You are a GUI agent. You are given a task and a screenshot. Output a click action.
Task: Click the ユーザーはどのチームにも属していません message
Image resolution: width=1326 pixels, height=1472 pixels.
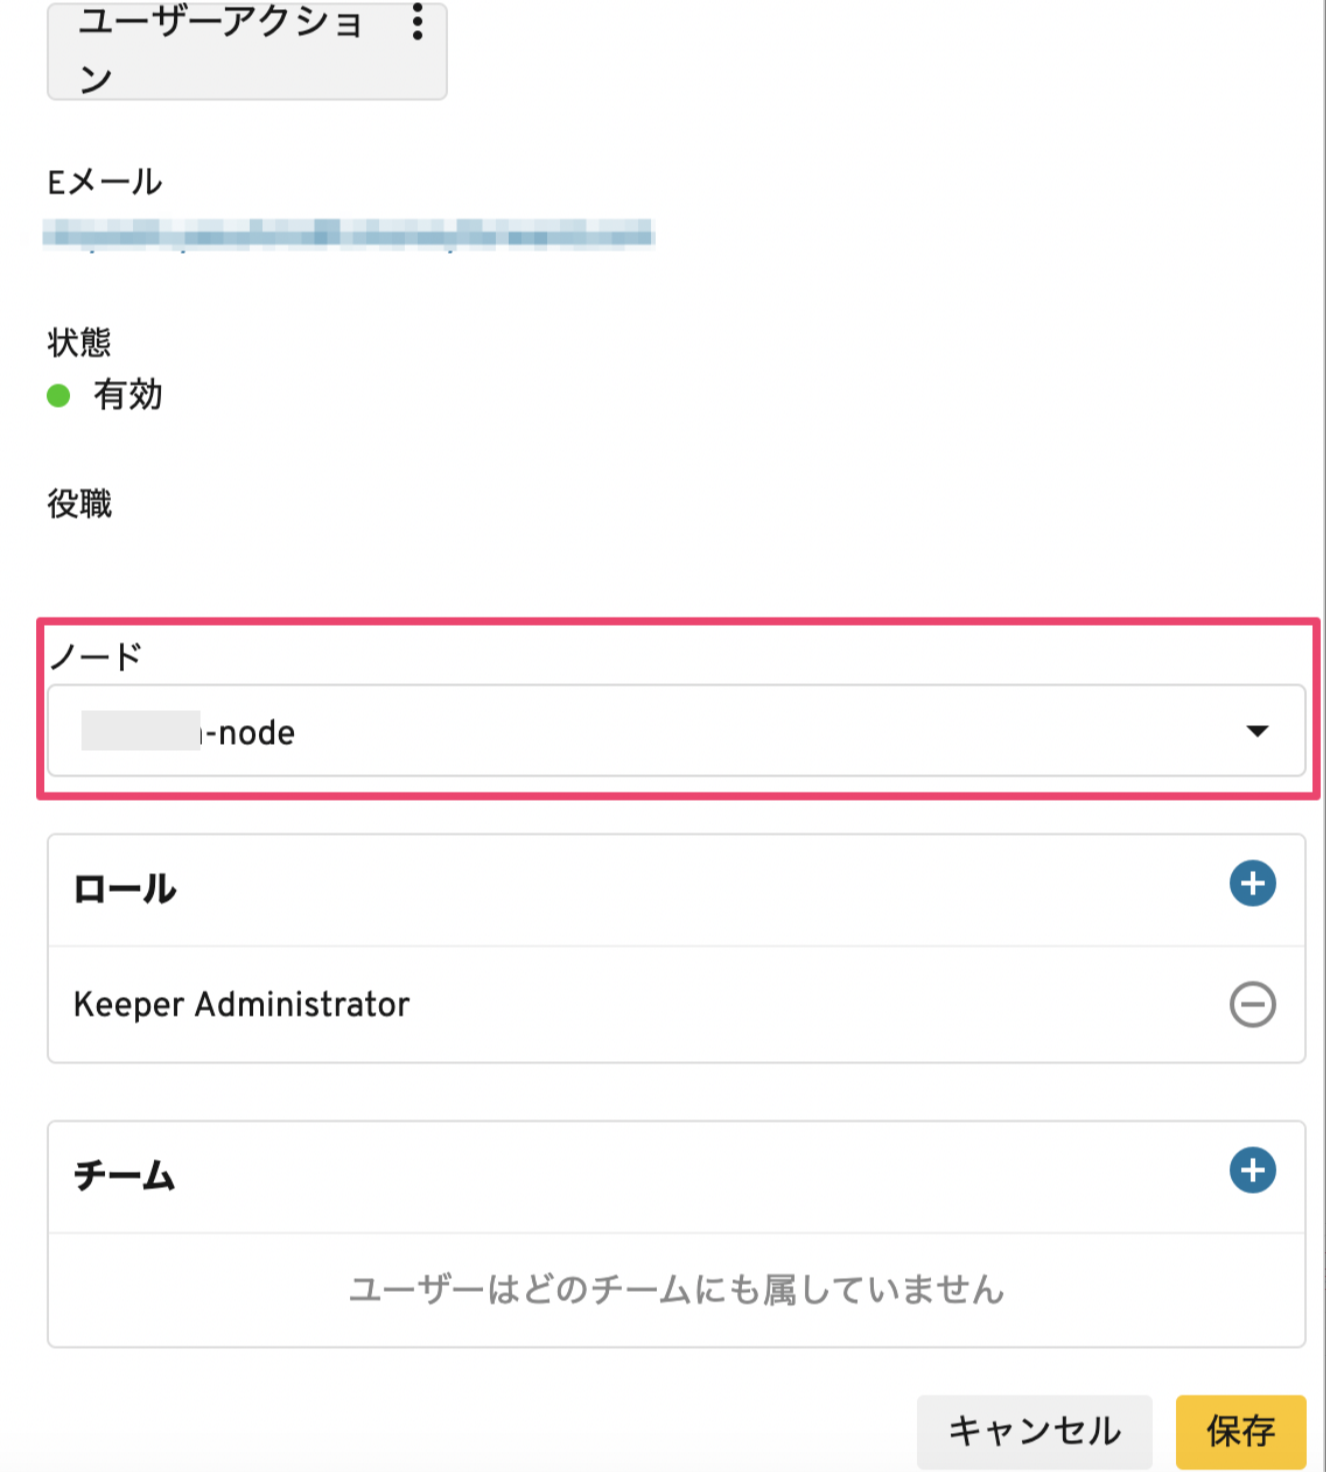[676, 1290]
